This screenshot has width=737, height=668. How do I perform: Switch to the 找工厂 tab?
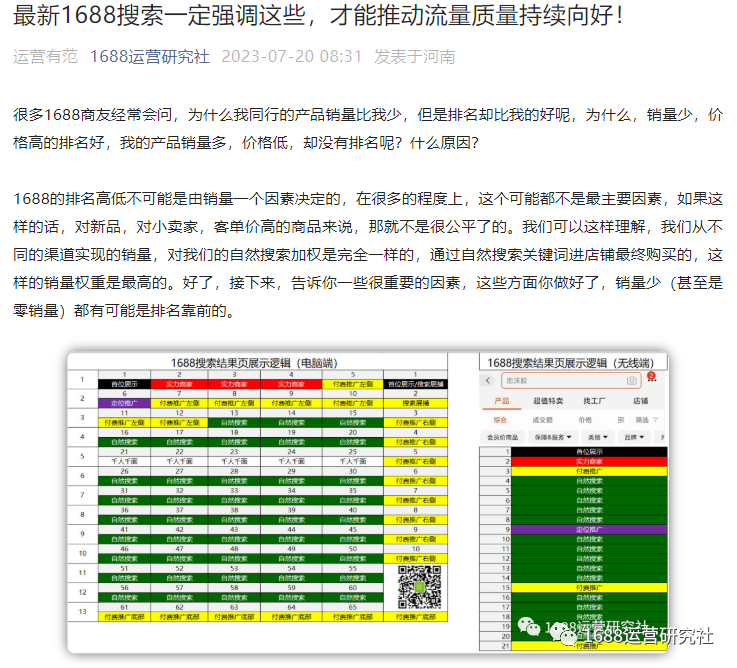pyautogui.click(x=594, y=401)
